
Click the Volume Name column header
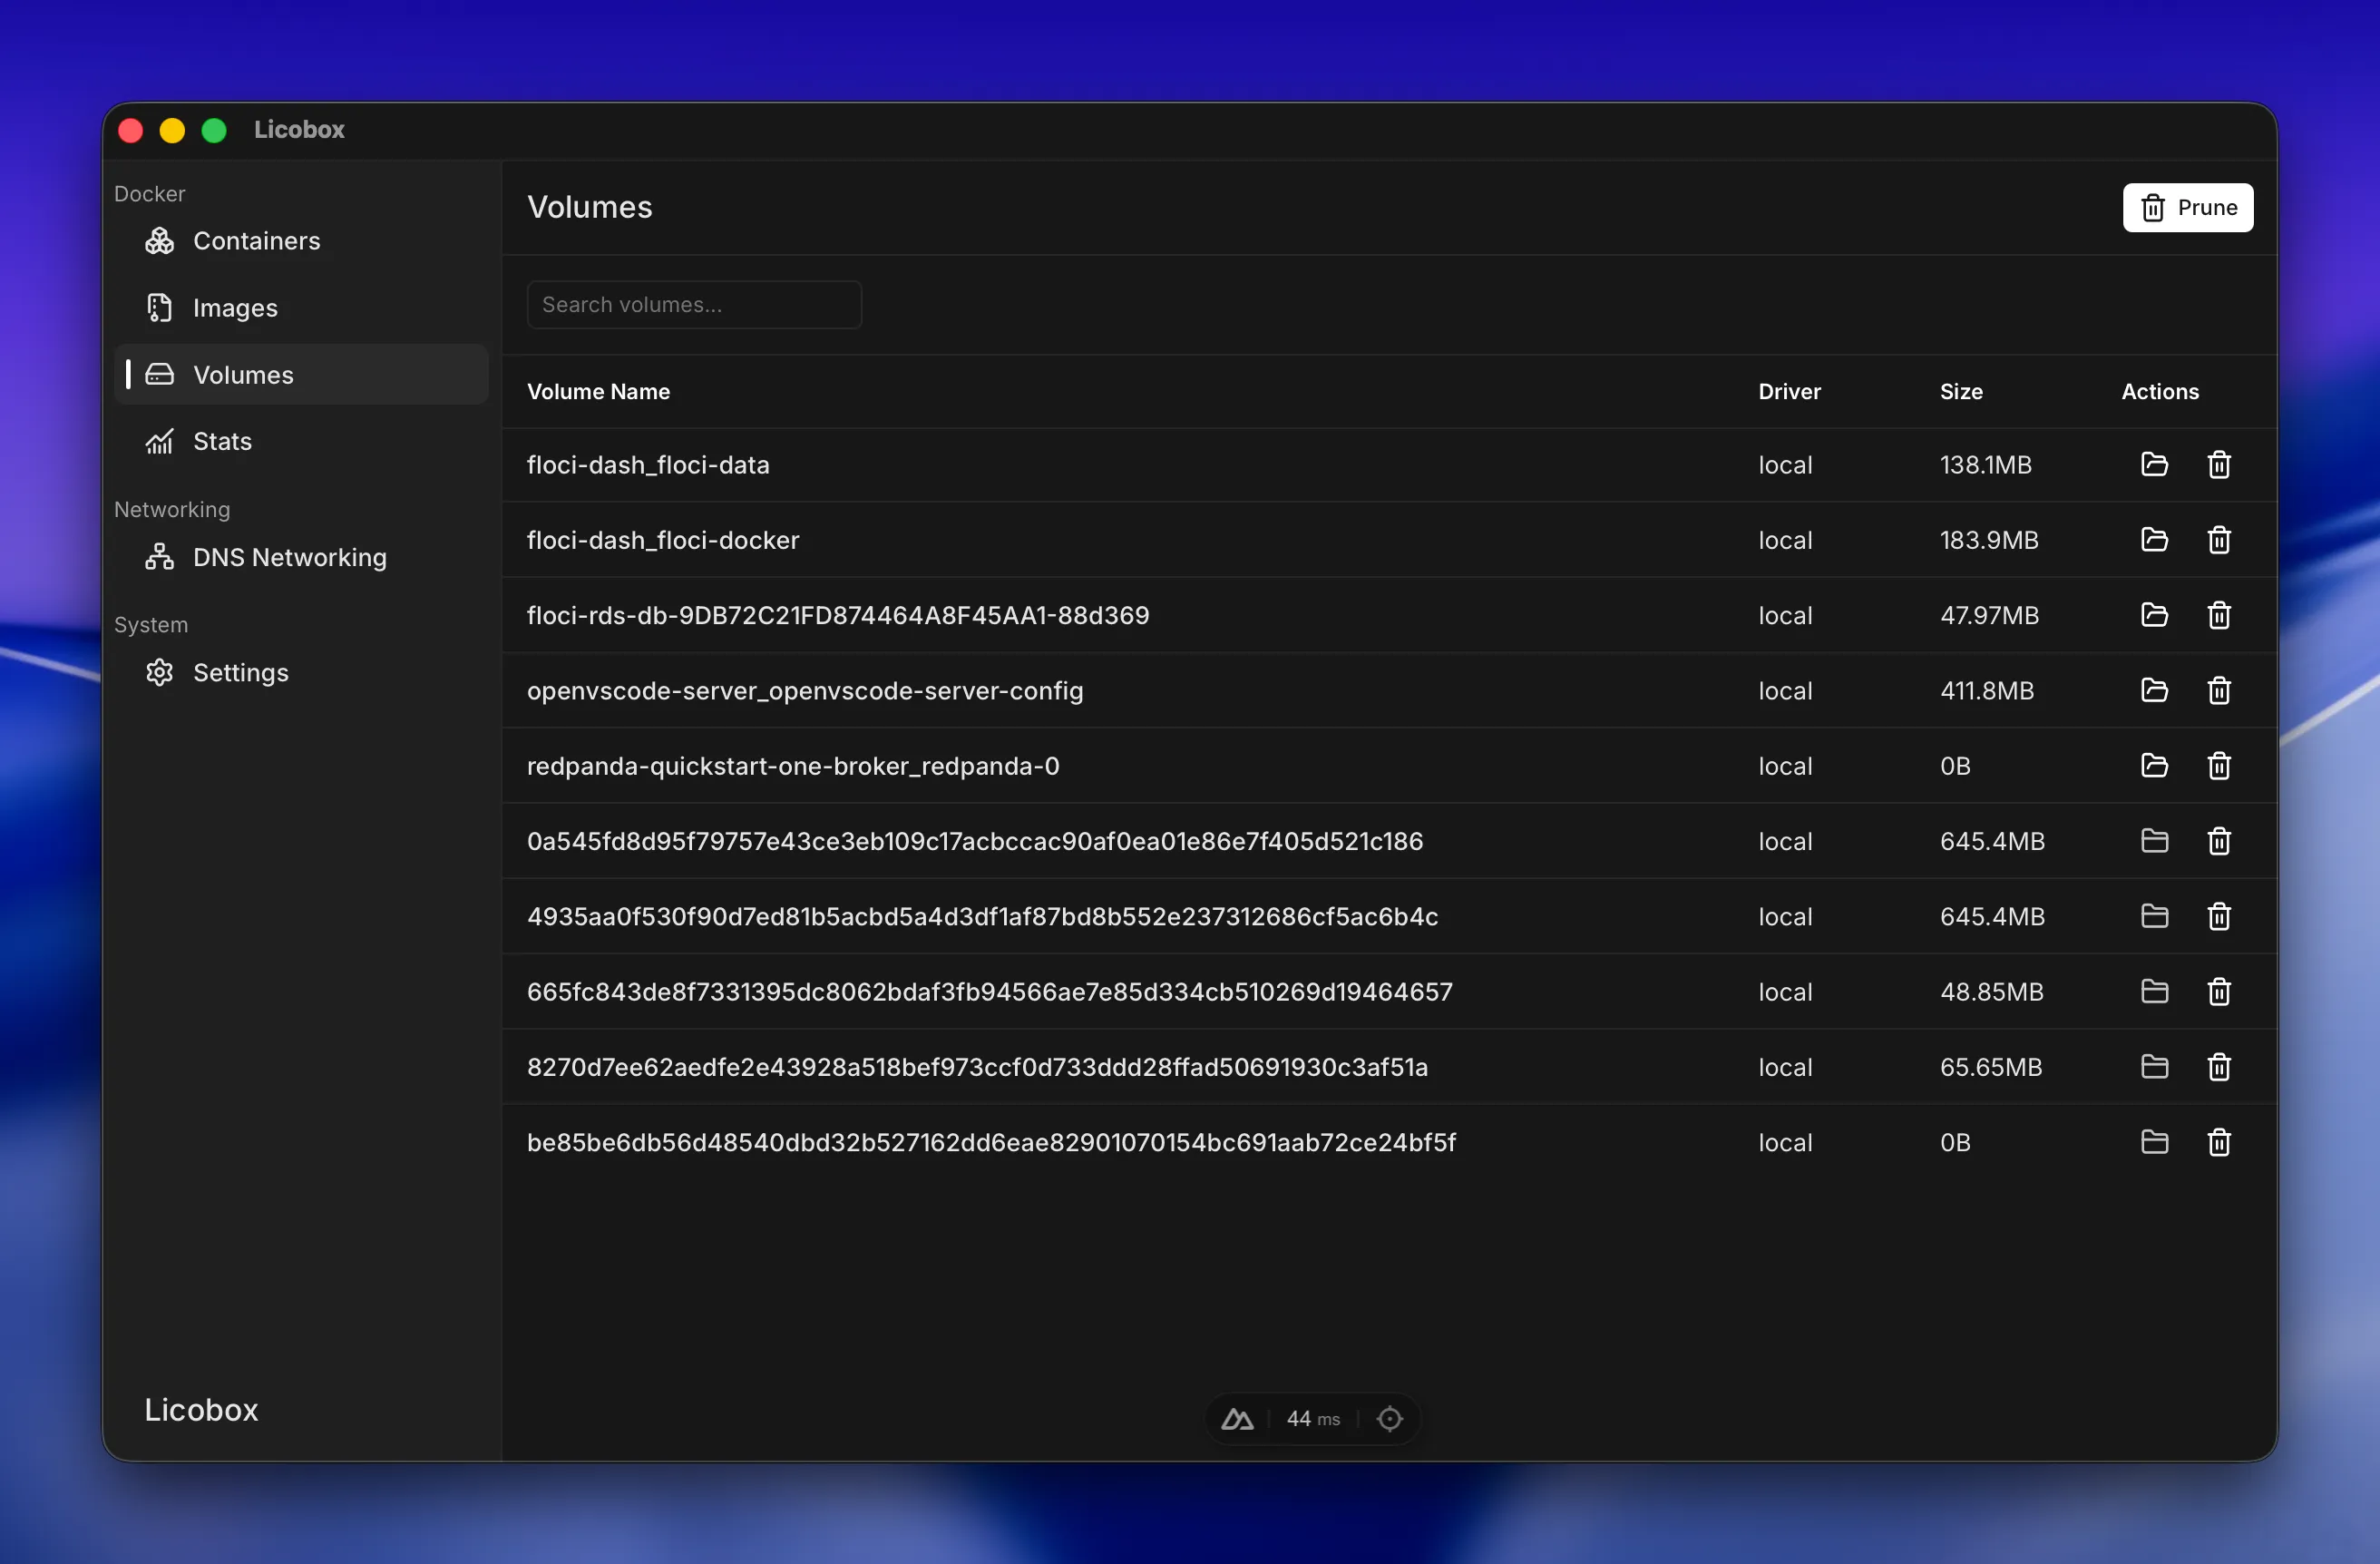(x=598, y=391)
